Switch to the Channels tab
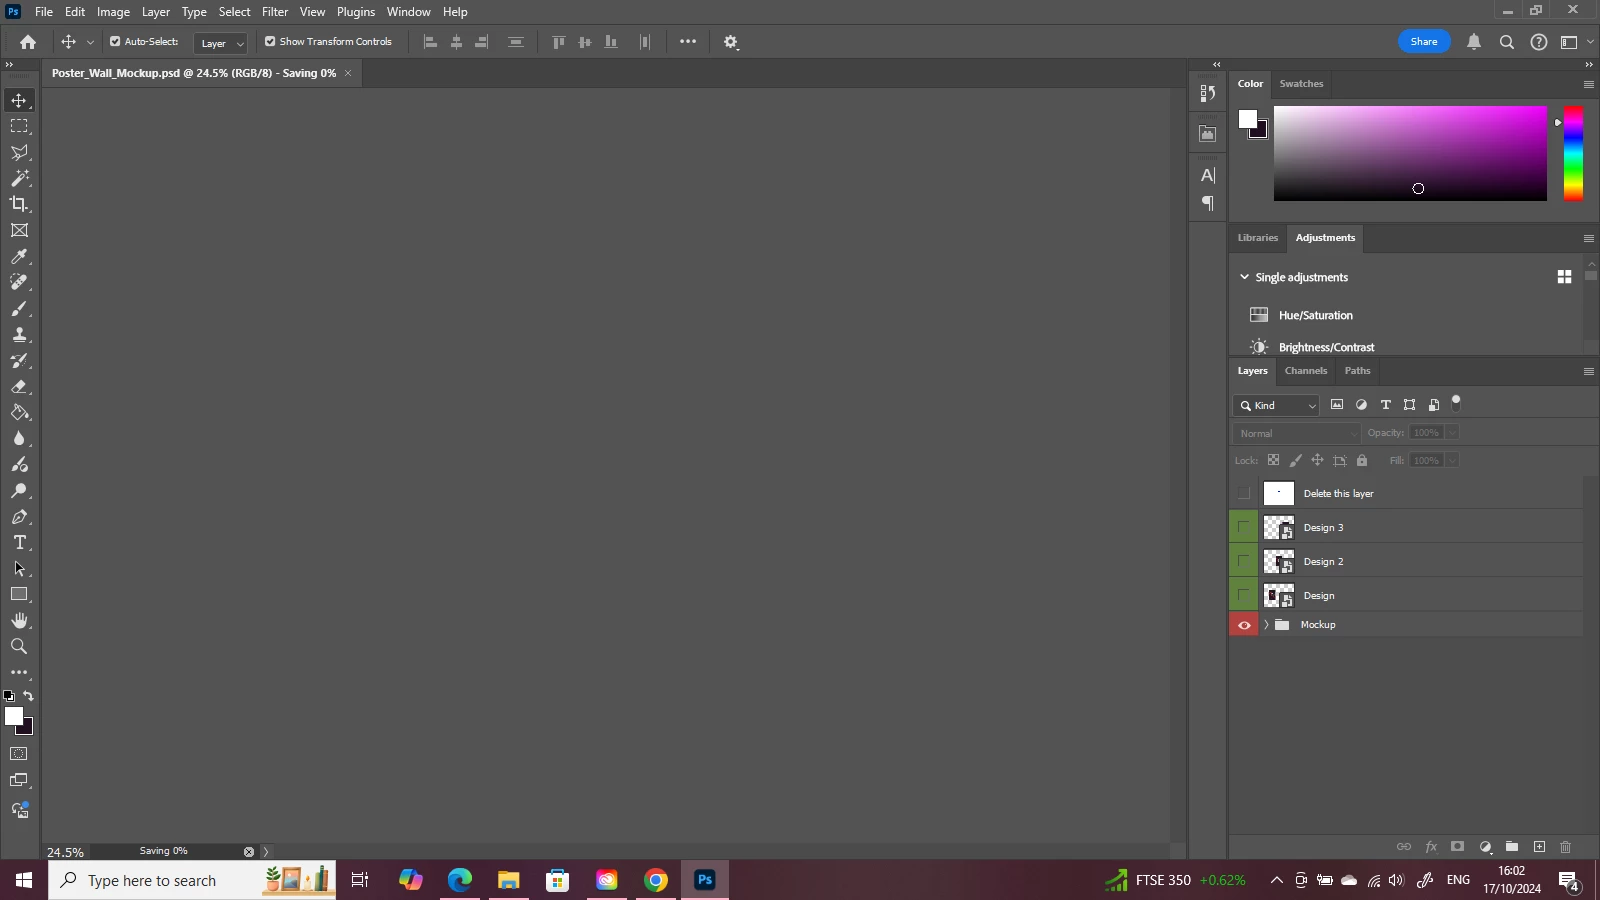Viewport: 1600px width, 900px height. point(1306,371)
